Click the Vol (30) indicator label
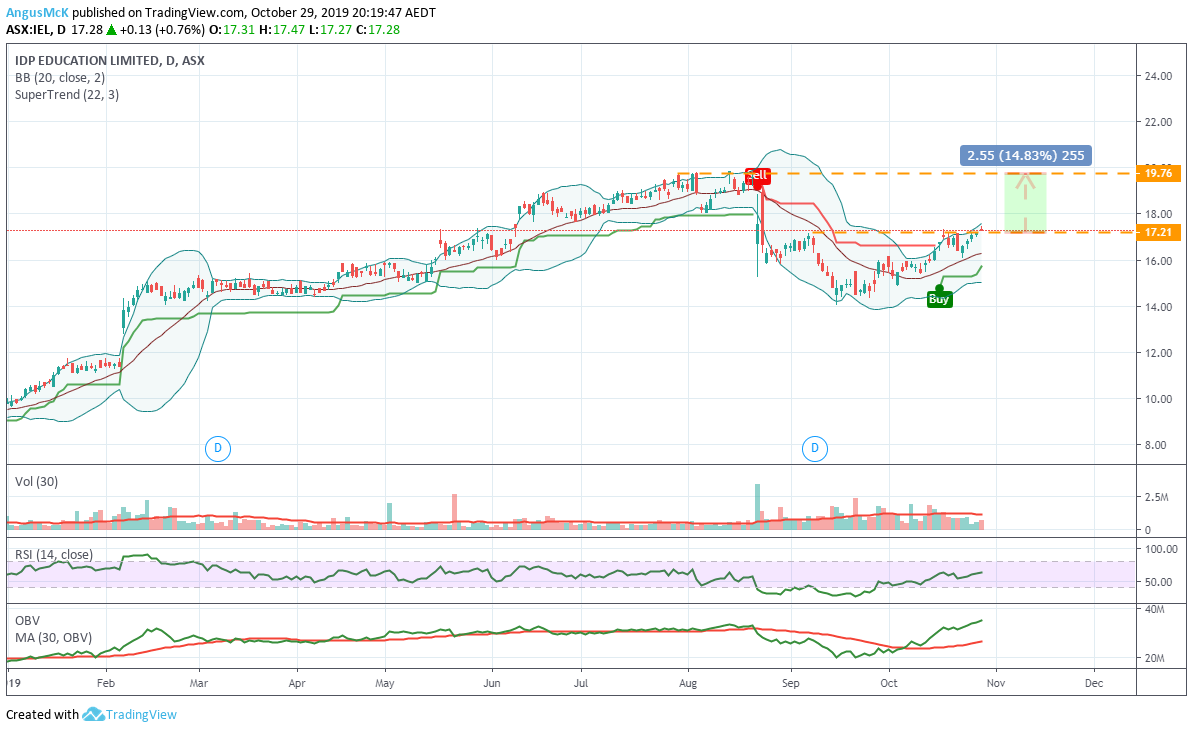Image resolution: width=1193 pixels, height=732 pixels. click(37, 482)
